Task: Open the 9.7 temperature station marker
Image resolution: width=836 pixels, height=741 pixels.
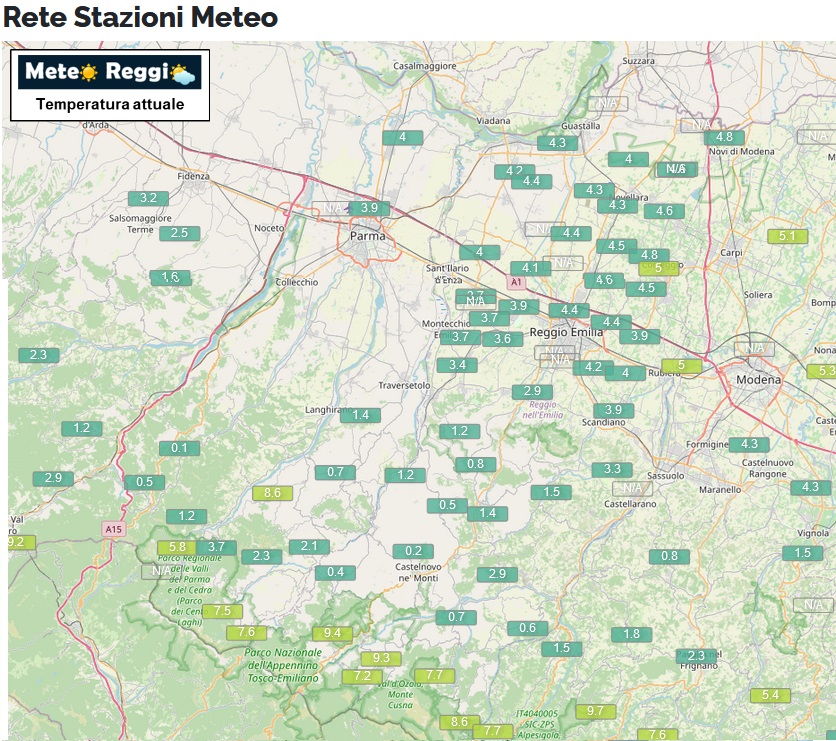Action: (595, 711)
